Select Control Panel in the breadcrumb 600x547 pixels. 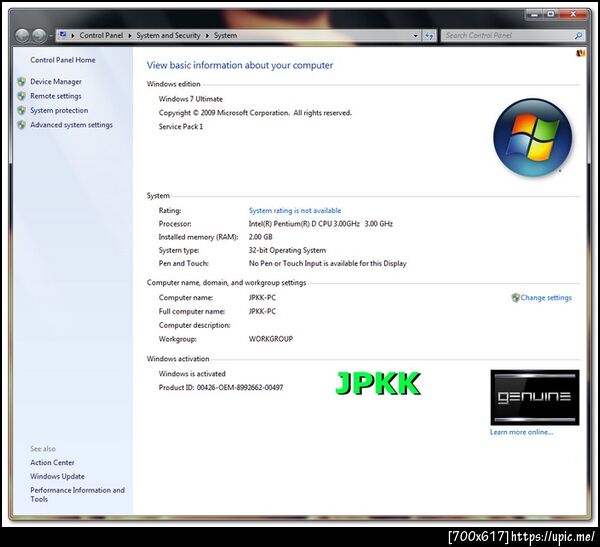(x=101, y=35)
